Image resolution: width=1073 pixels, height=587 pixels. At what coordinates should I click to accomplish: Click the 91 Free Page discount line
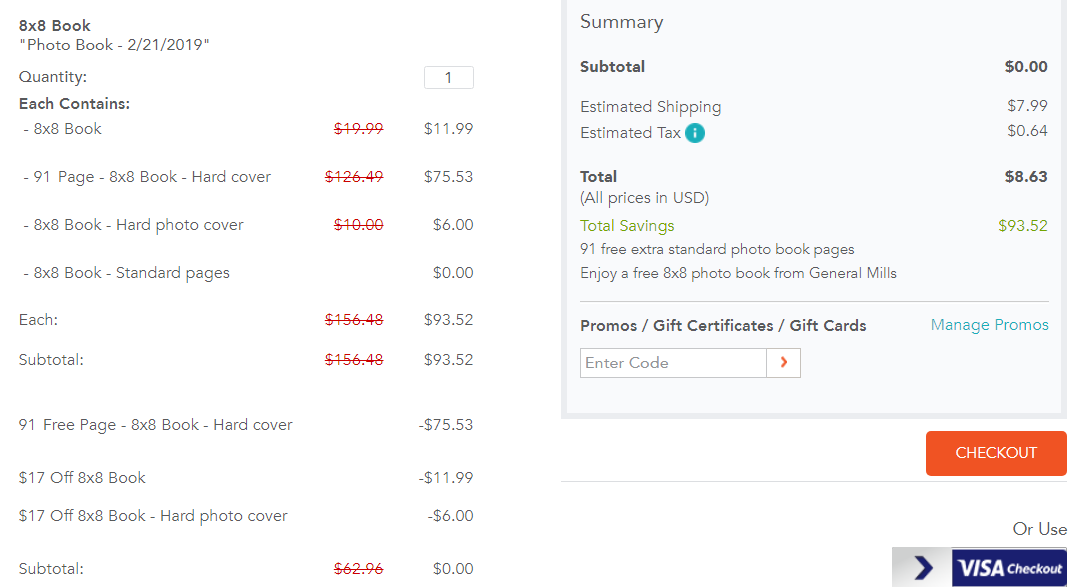(x=155, y=425)
